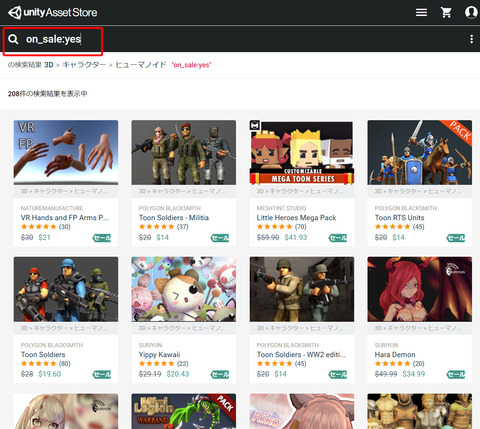Click Hara Demon title

click(x=395, y=354)
